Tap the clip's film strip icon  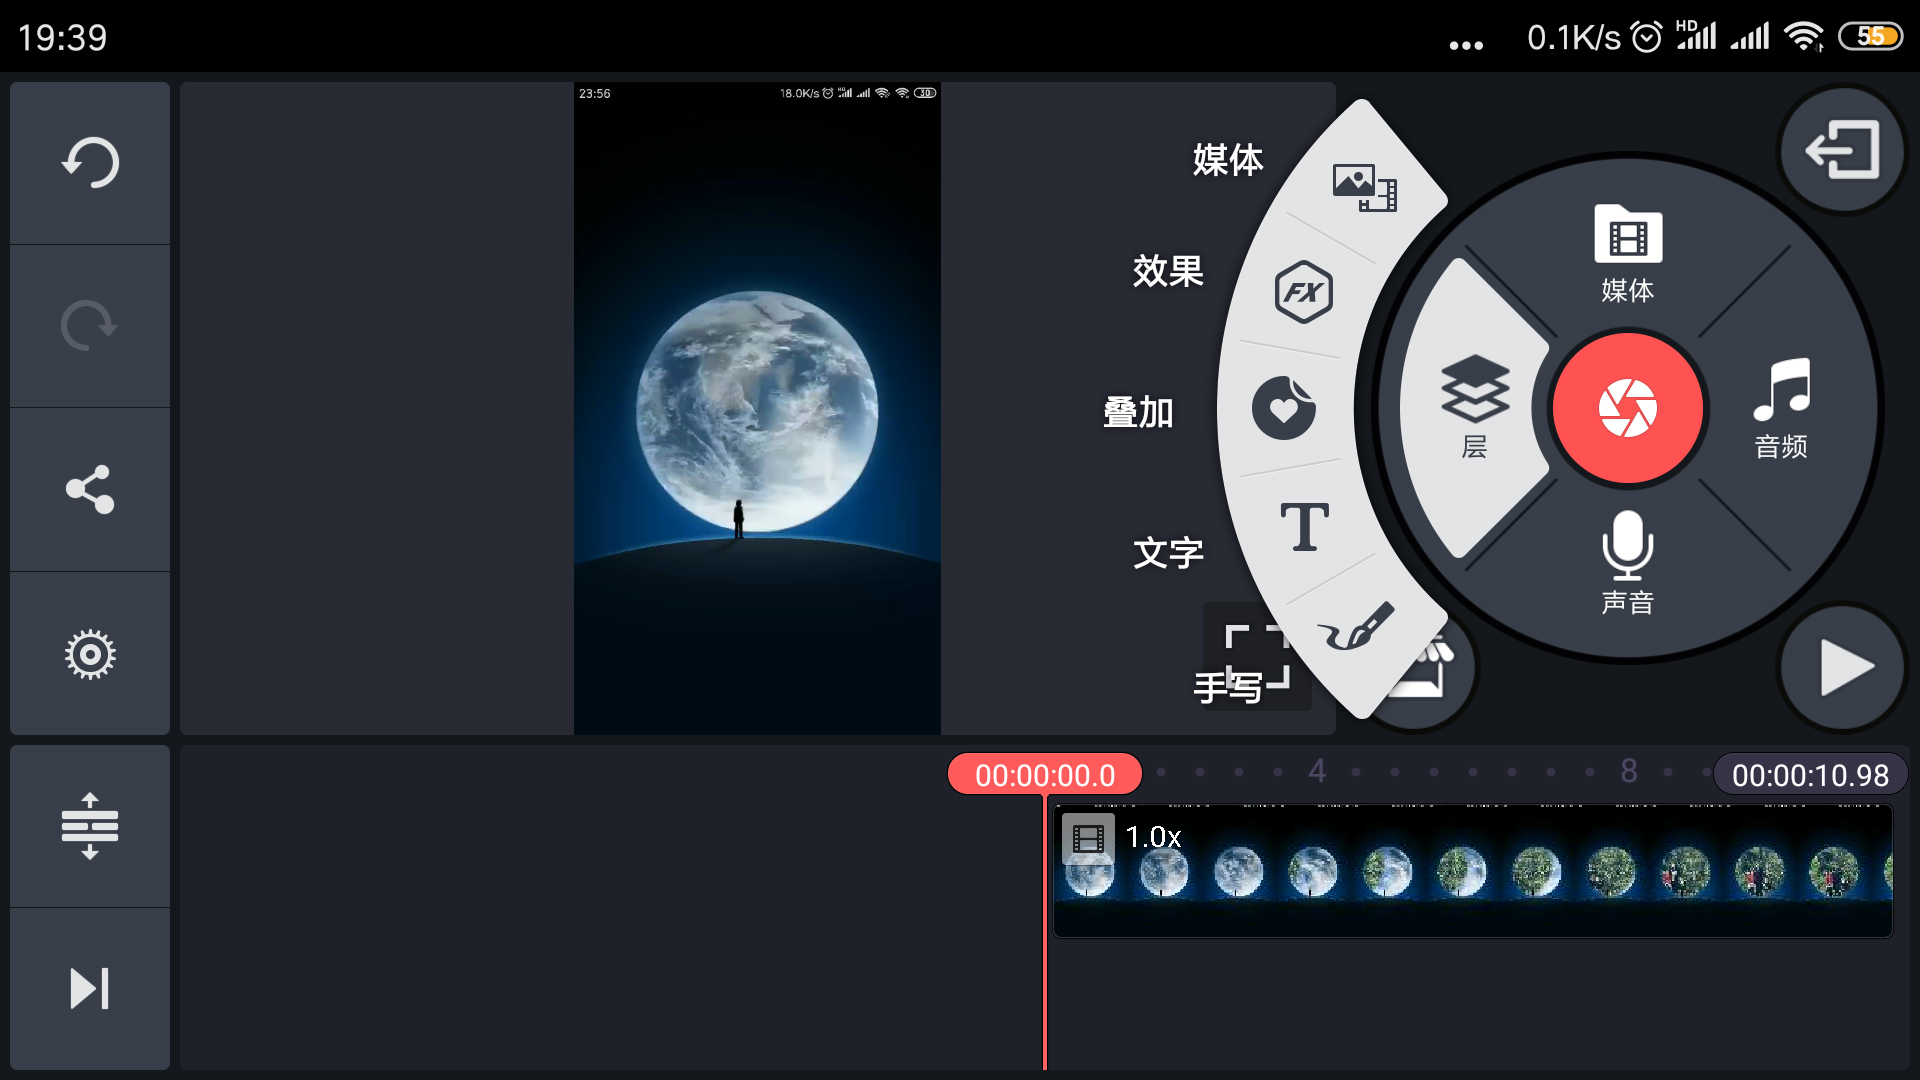coord(1088,839)
